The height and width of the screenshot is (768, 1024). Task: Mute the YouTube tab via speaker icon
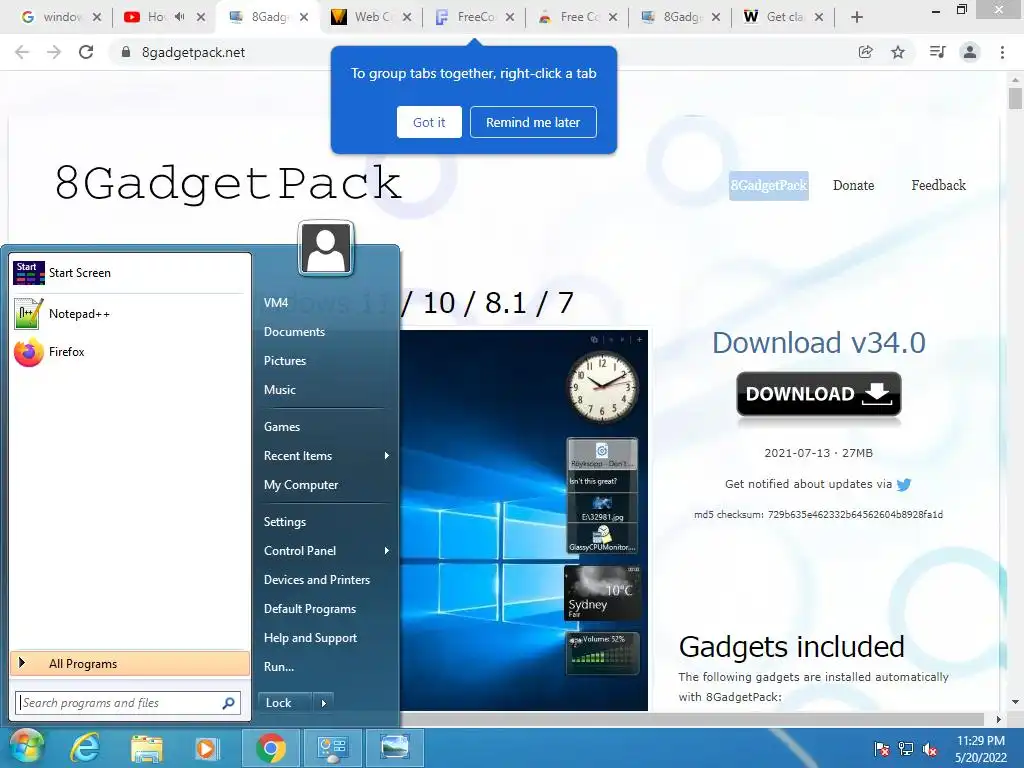tap(180, 17)
